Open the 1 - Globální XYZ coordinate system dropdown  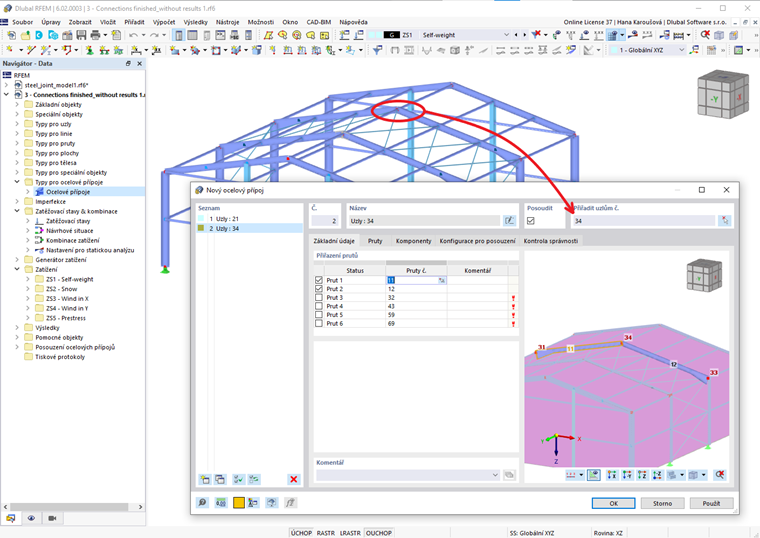click(x=681, y=50)
